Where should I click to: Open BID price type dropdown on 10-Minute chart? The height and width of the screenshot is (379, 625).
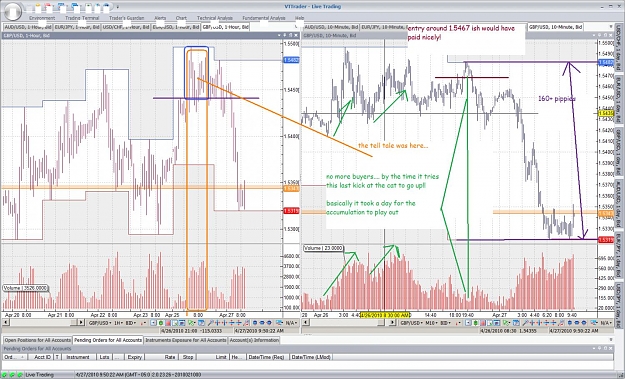click(x=444, y=322)
